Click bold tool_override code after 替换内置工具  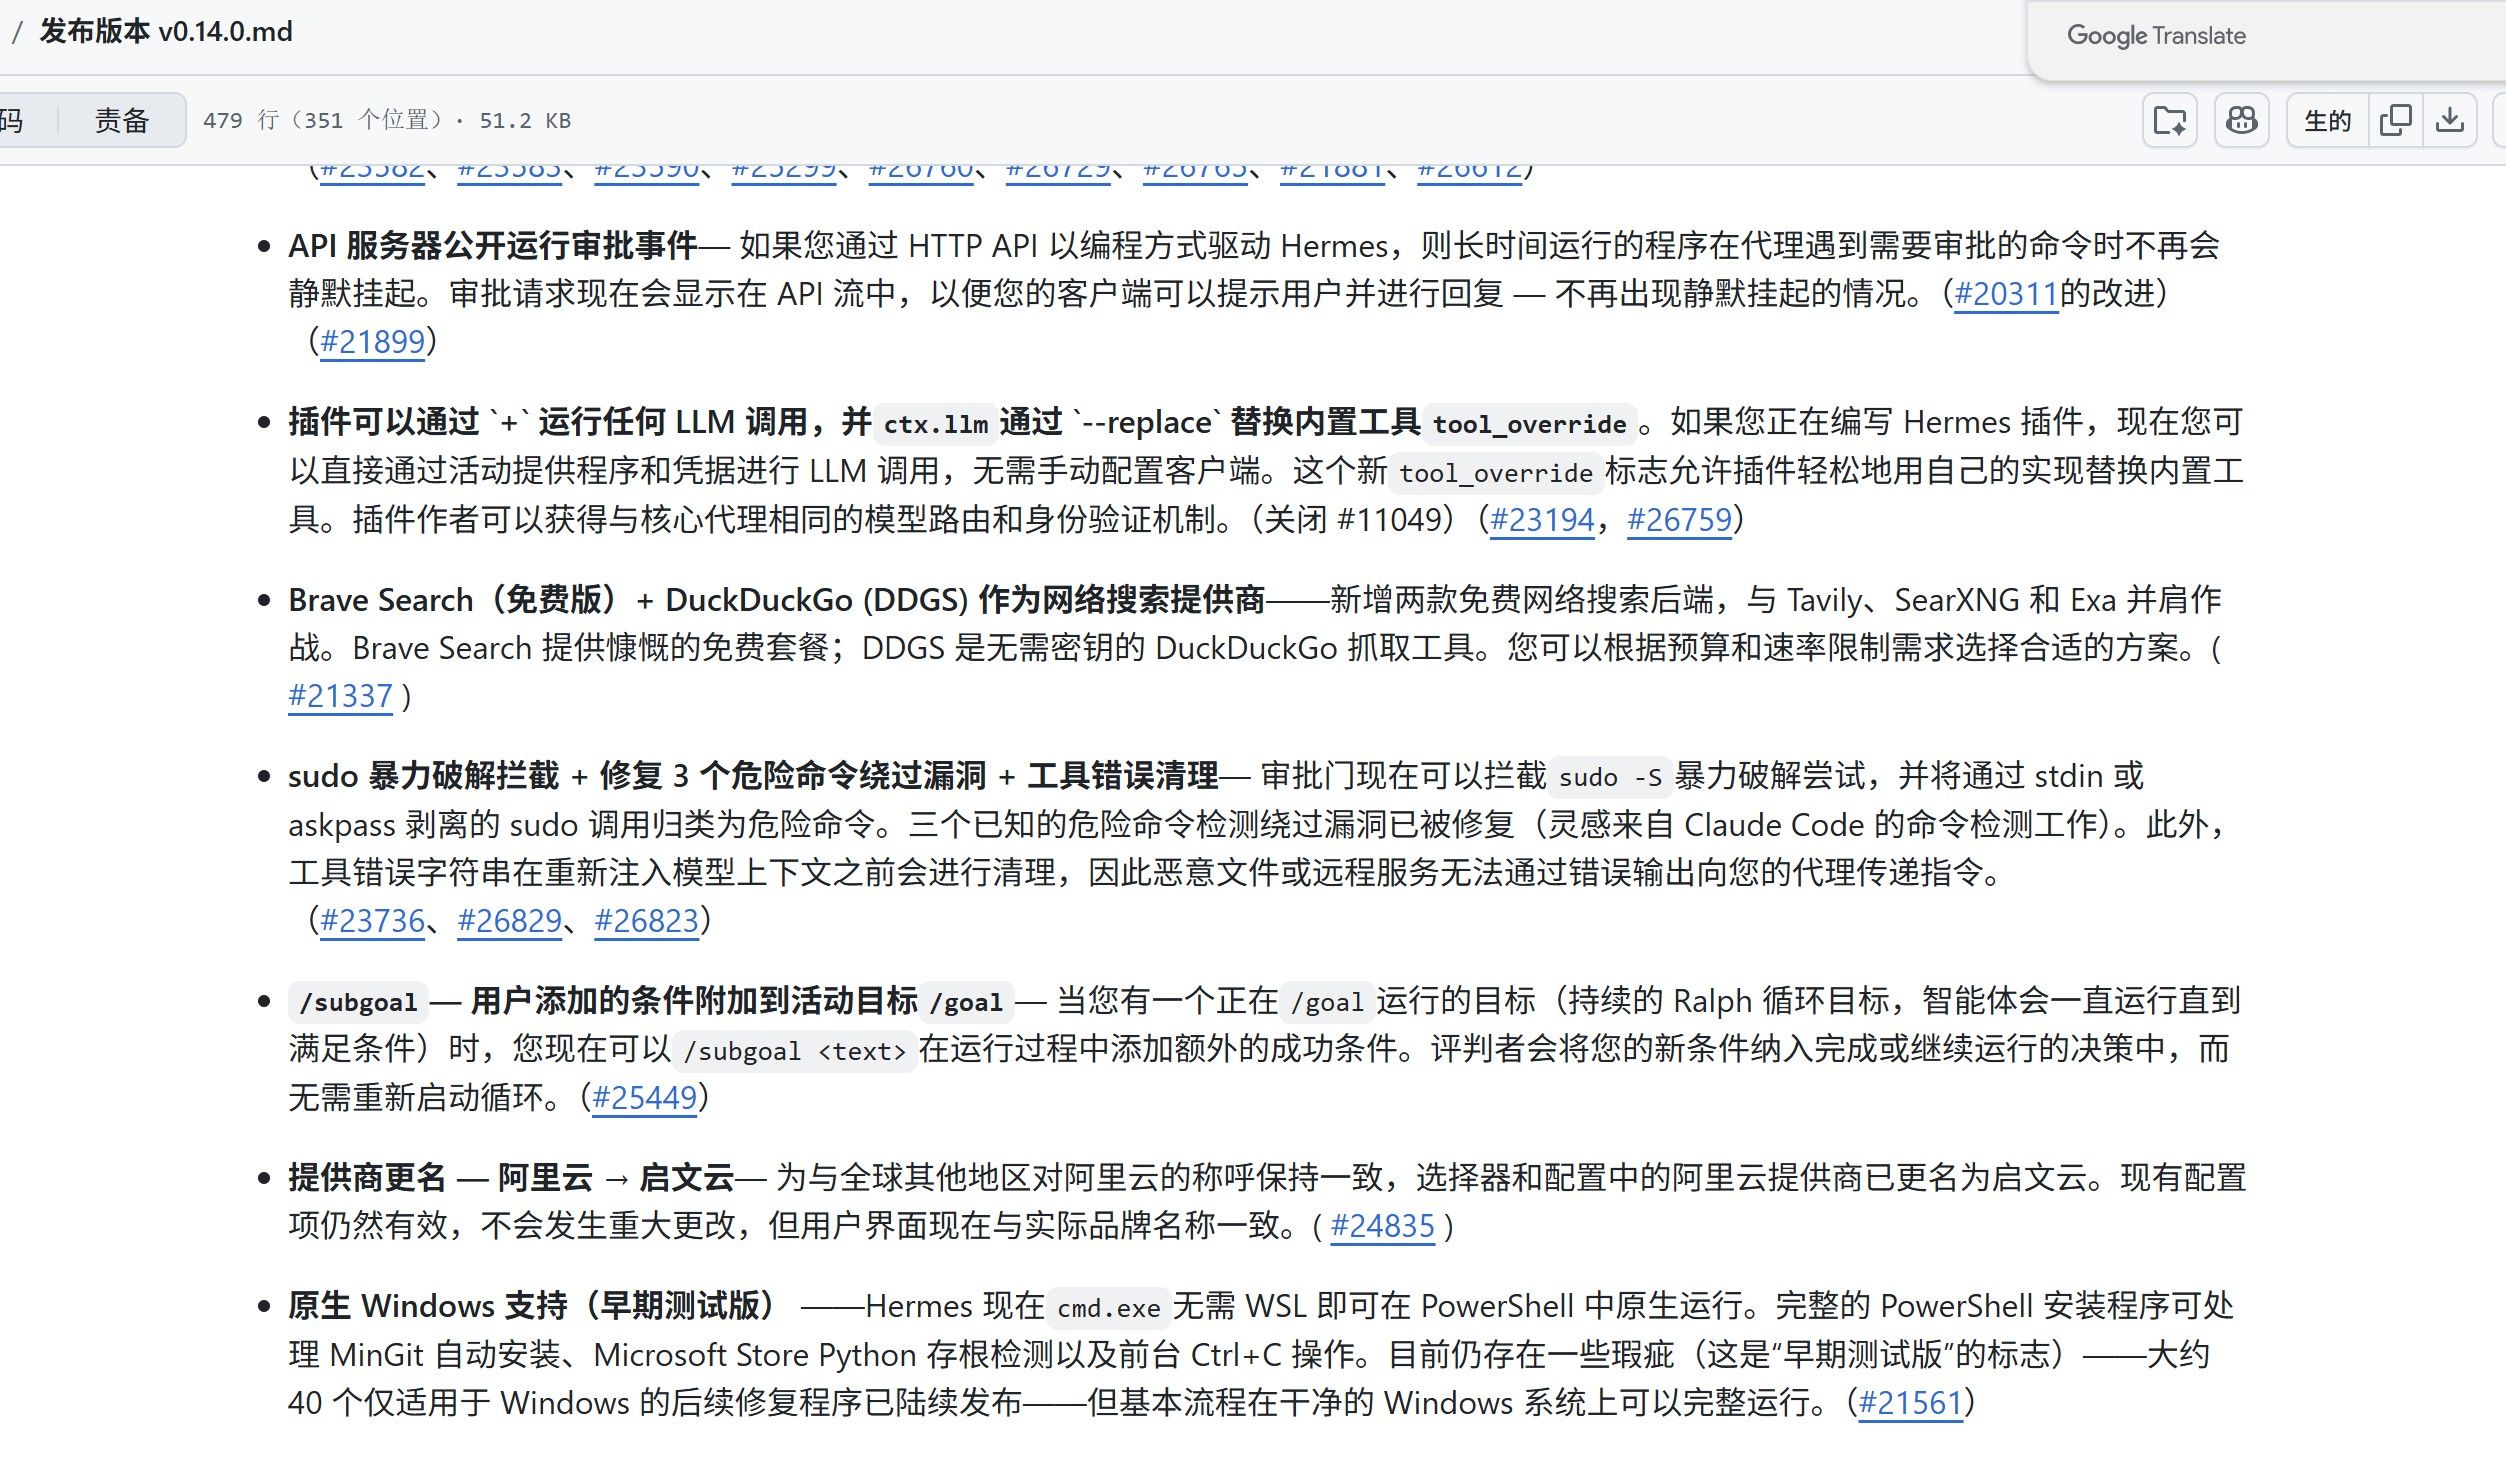click(x=1529, y=424)
